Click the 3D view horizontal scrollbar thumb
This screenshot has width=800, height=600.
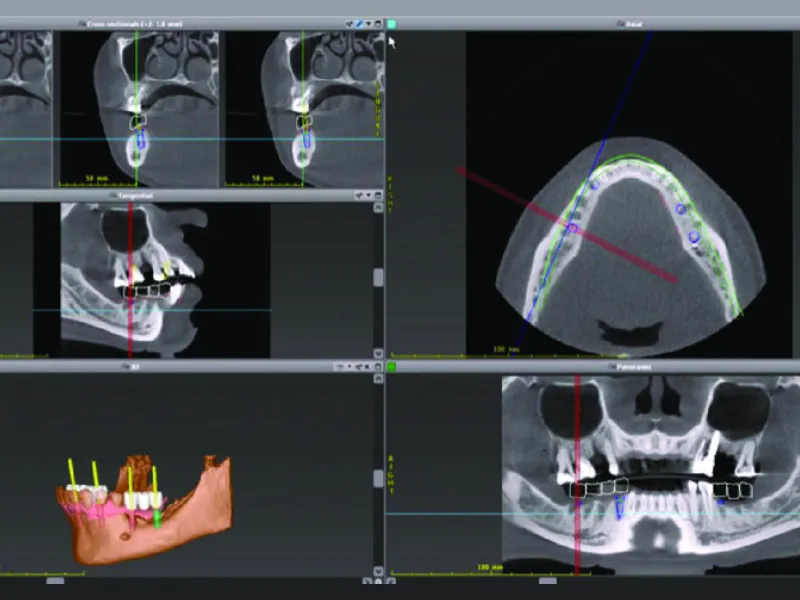tap(55, 581)
